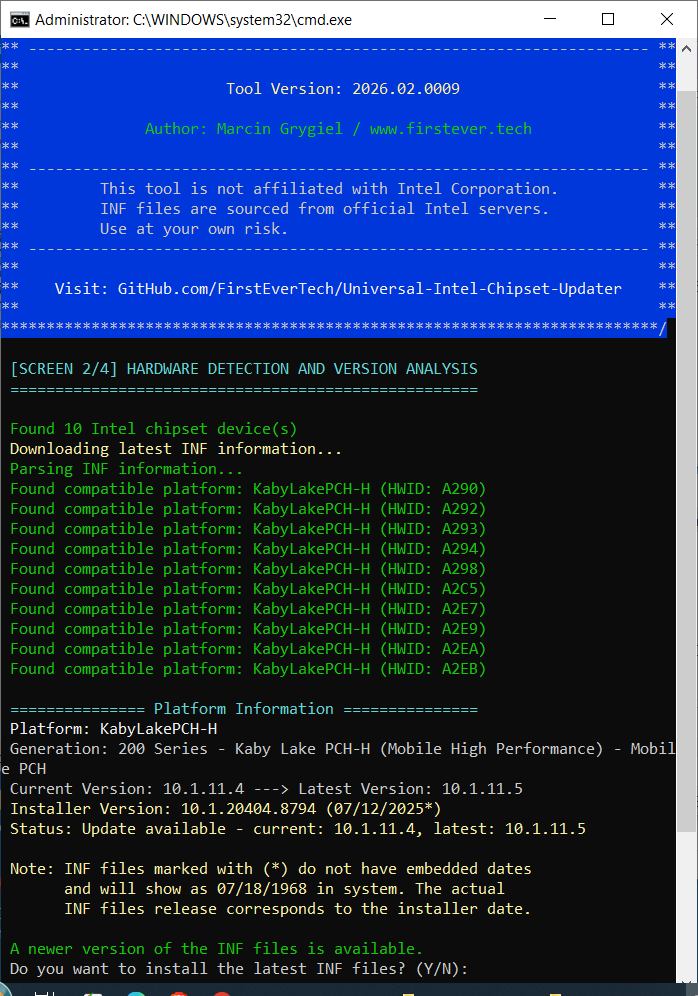698x996 pixels.
Task: Click 'INF files release corresponds to the installer date.'
Action: (x=297, y=910)
